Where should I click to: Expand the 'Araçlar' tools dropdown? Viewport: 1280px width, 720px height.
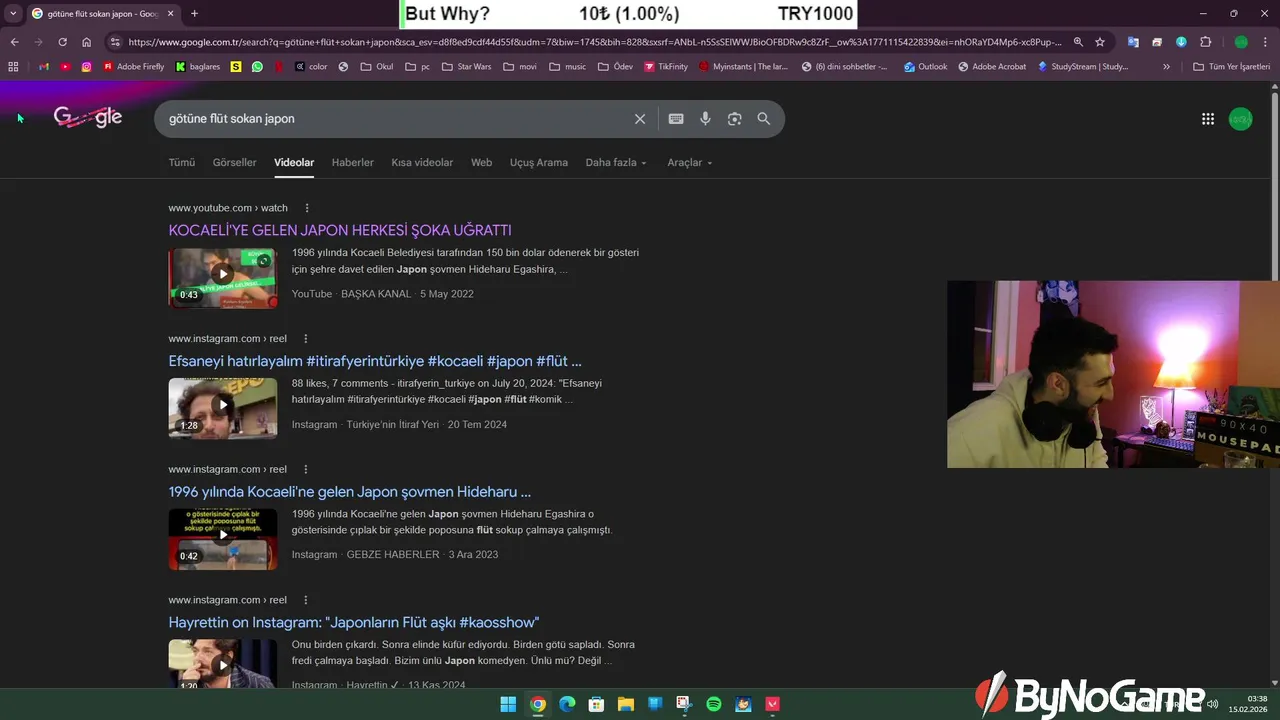pos(690,162)
